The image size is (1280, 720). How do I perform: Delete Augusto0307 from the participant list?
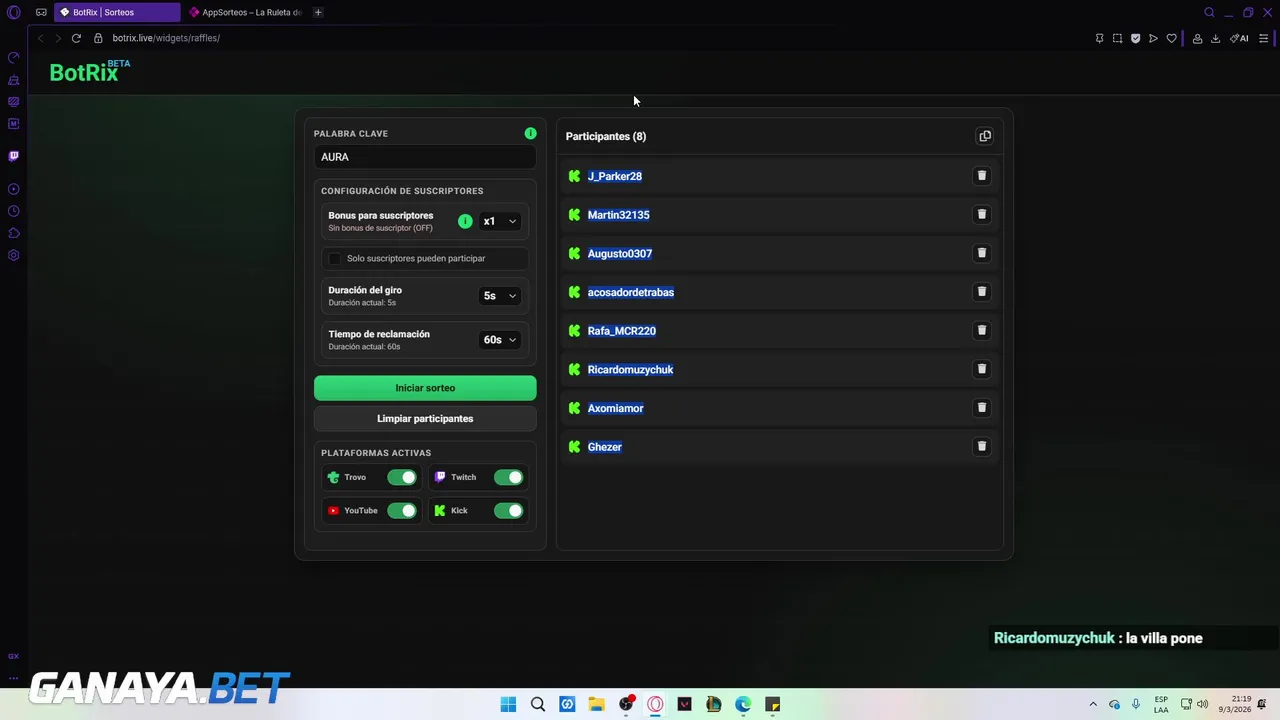tap(982, 253)
